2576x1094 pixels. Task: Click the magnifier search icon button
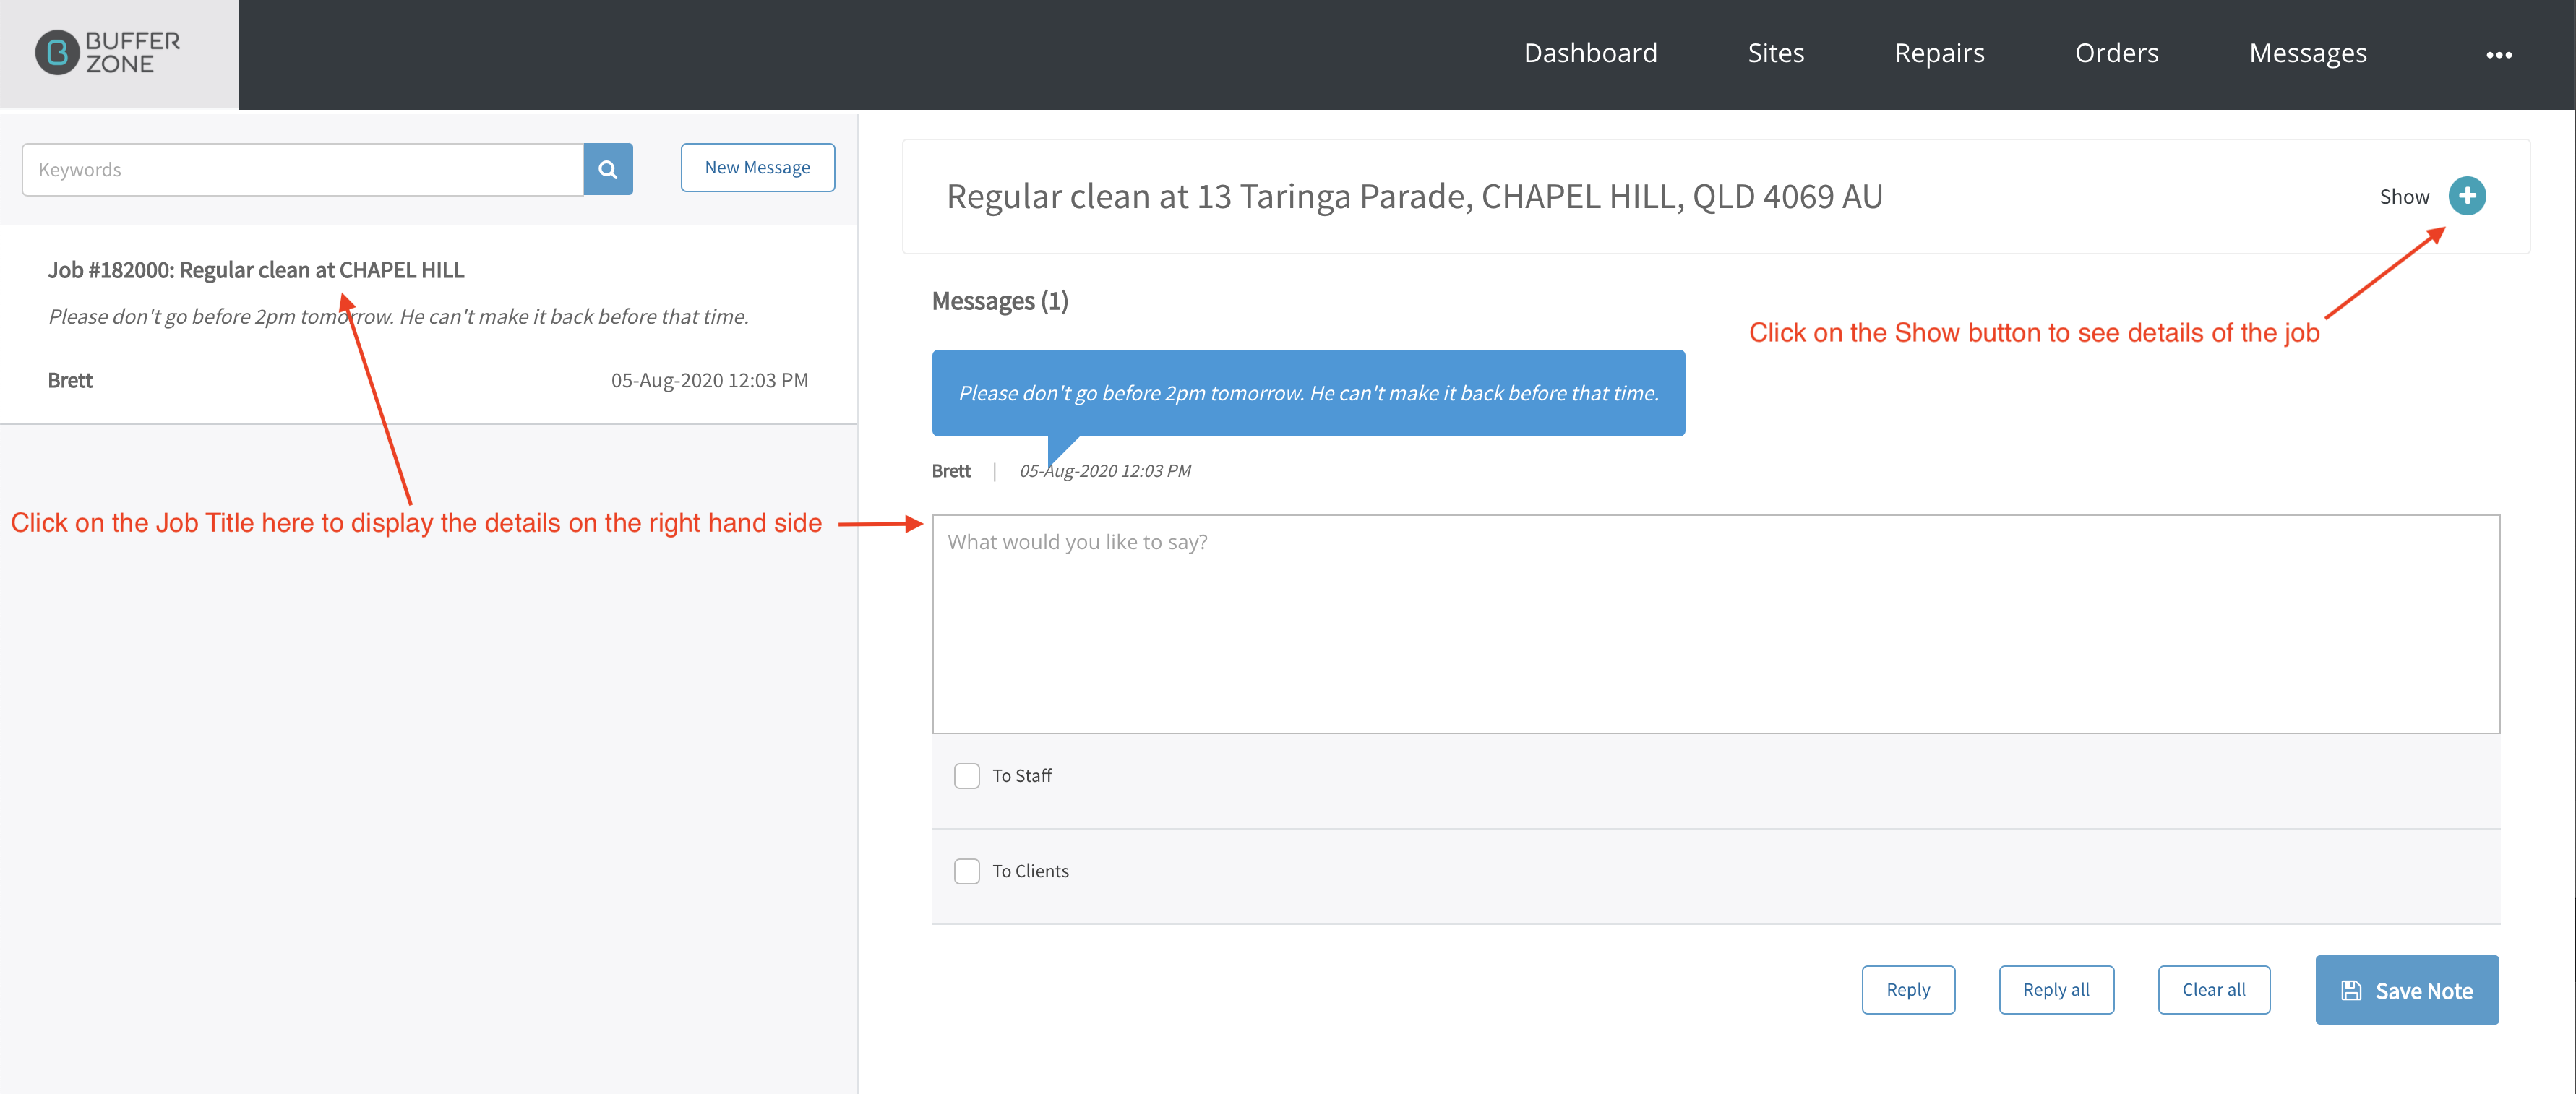607,169
